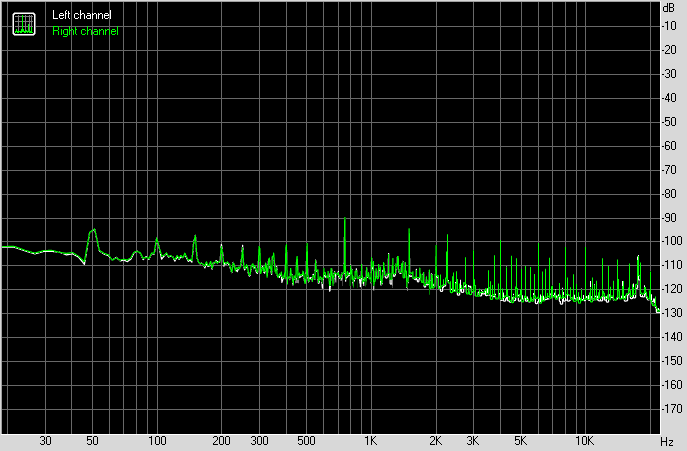
Task: Click the 2K frequency label
Action: (x=436, y=440)
